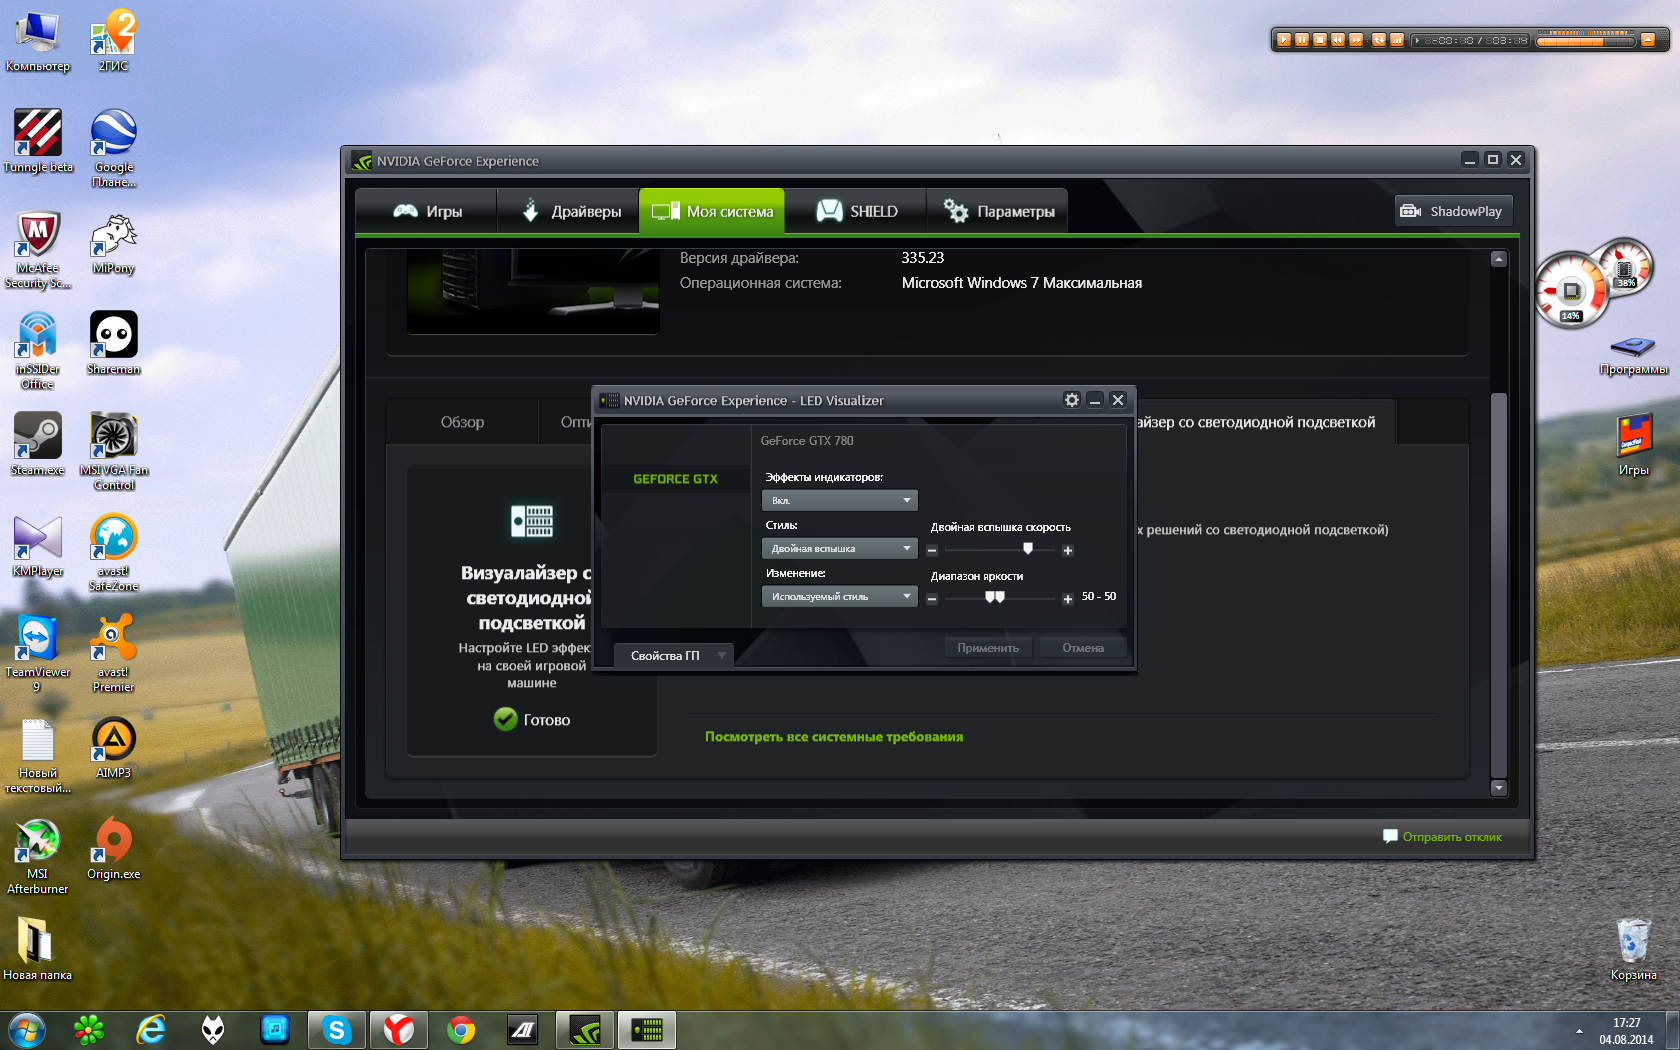Pause playback in the desktop player widget

click(1302, 40)
